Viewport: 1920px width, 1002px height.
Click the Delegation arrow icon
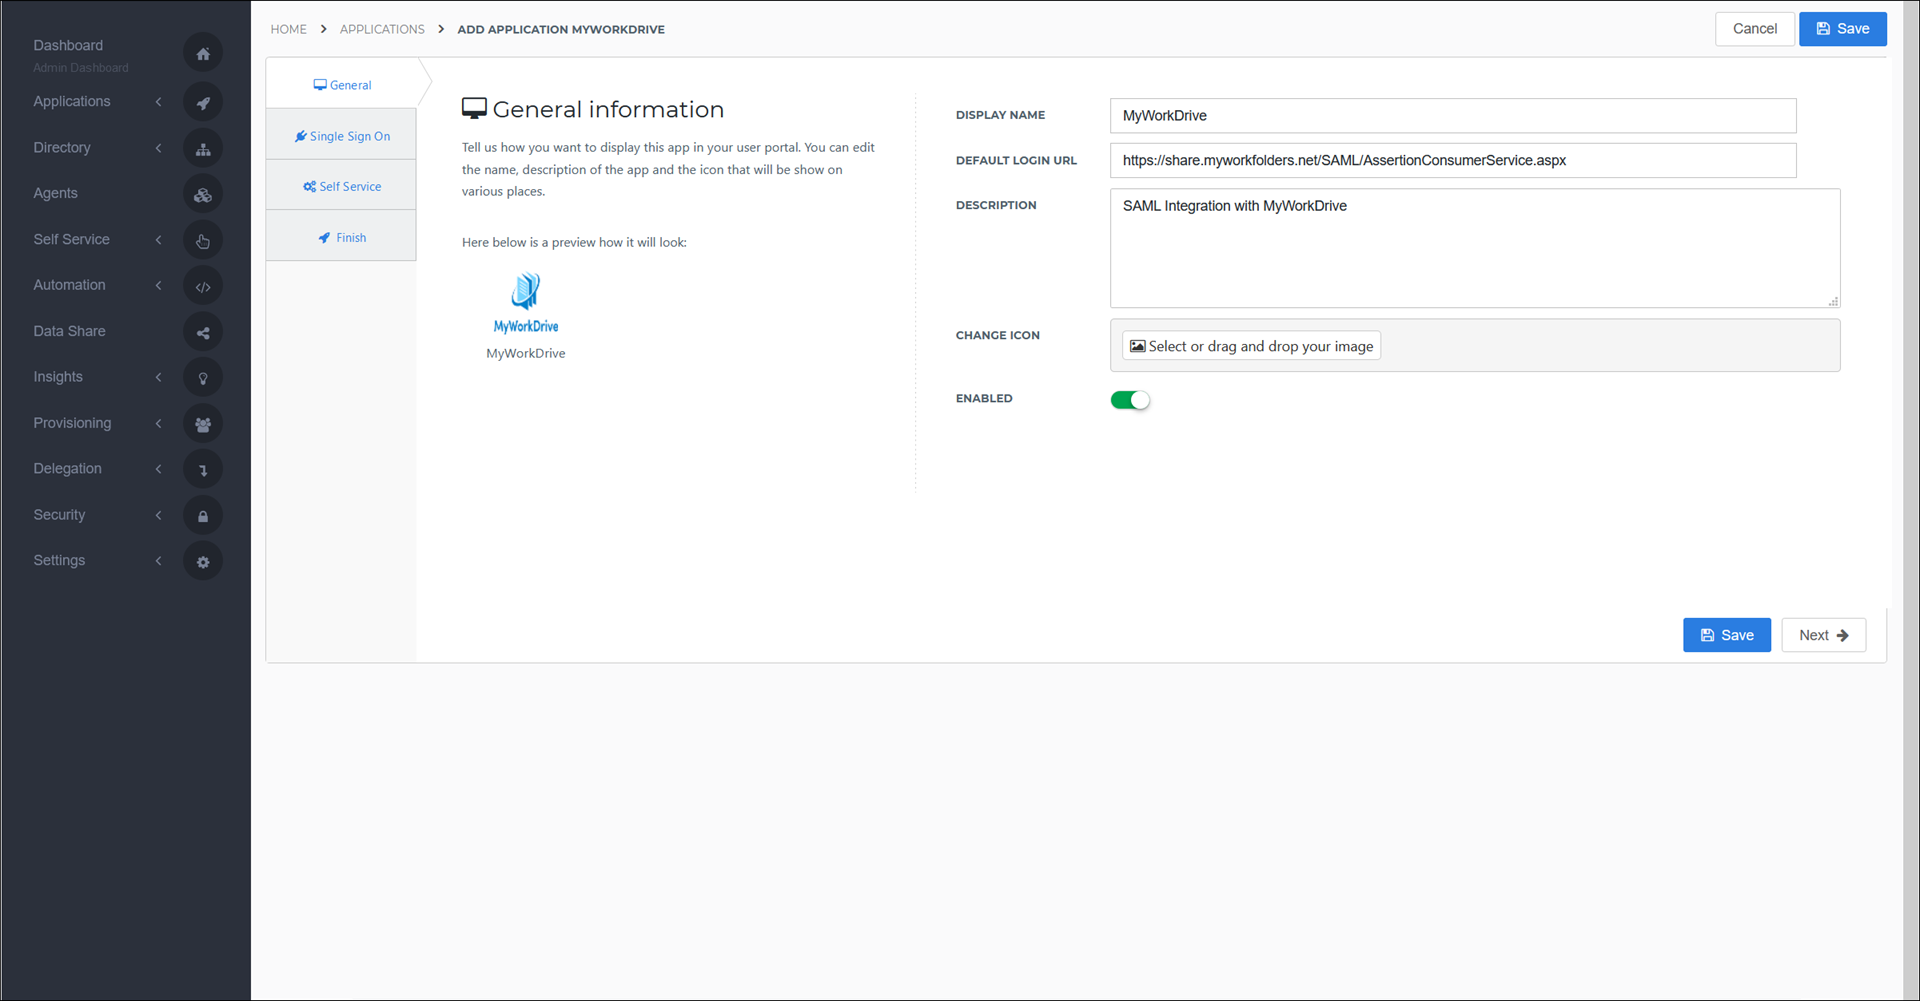tap(203, 469)
